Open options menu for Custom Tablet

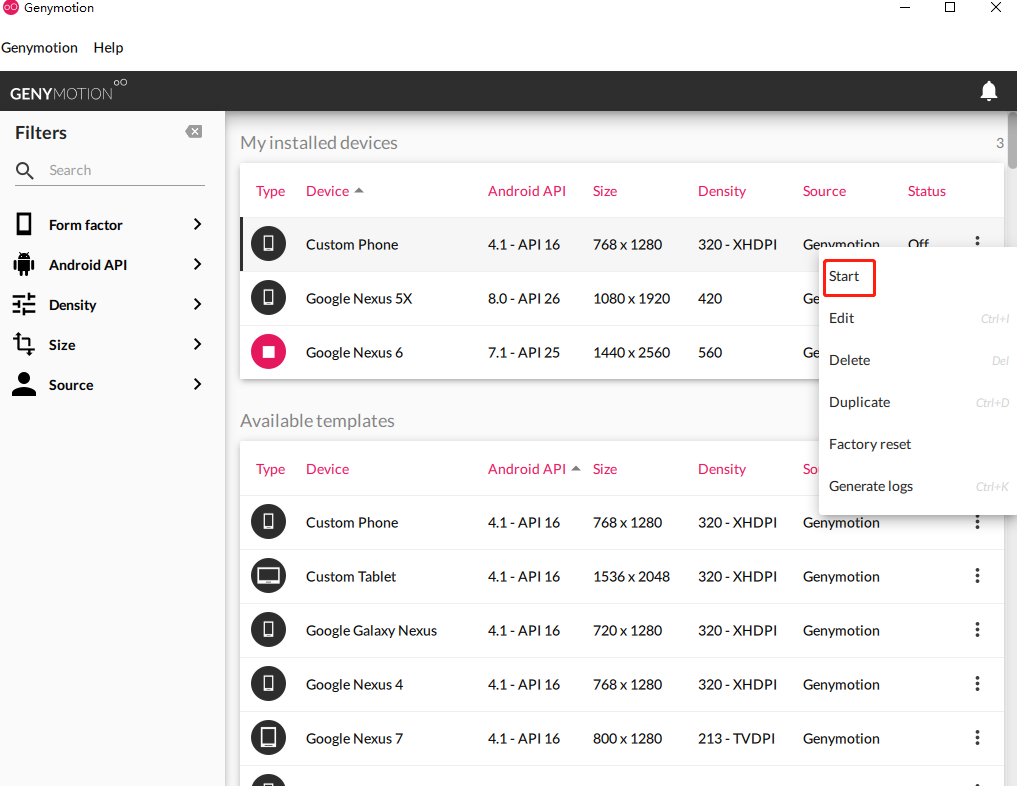[977, 575]
